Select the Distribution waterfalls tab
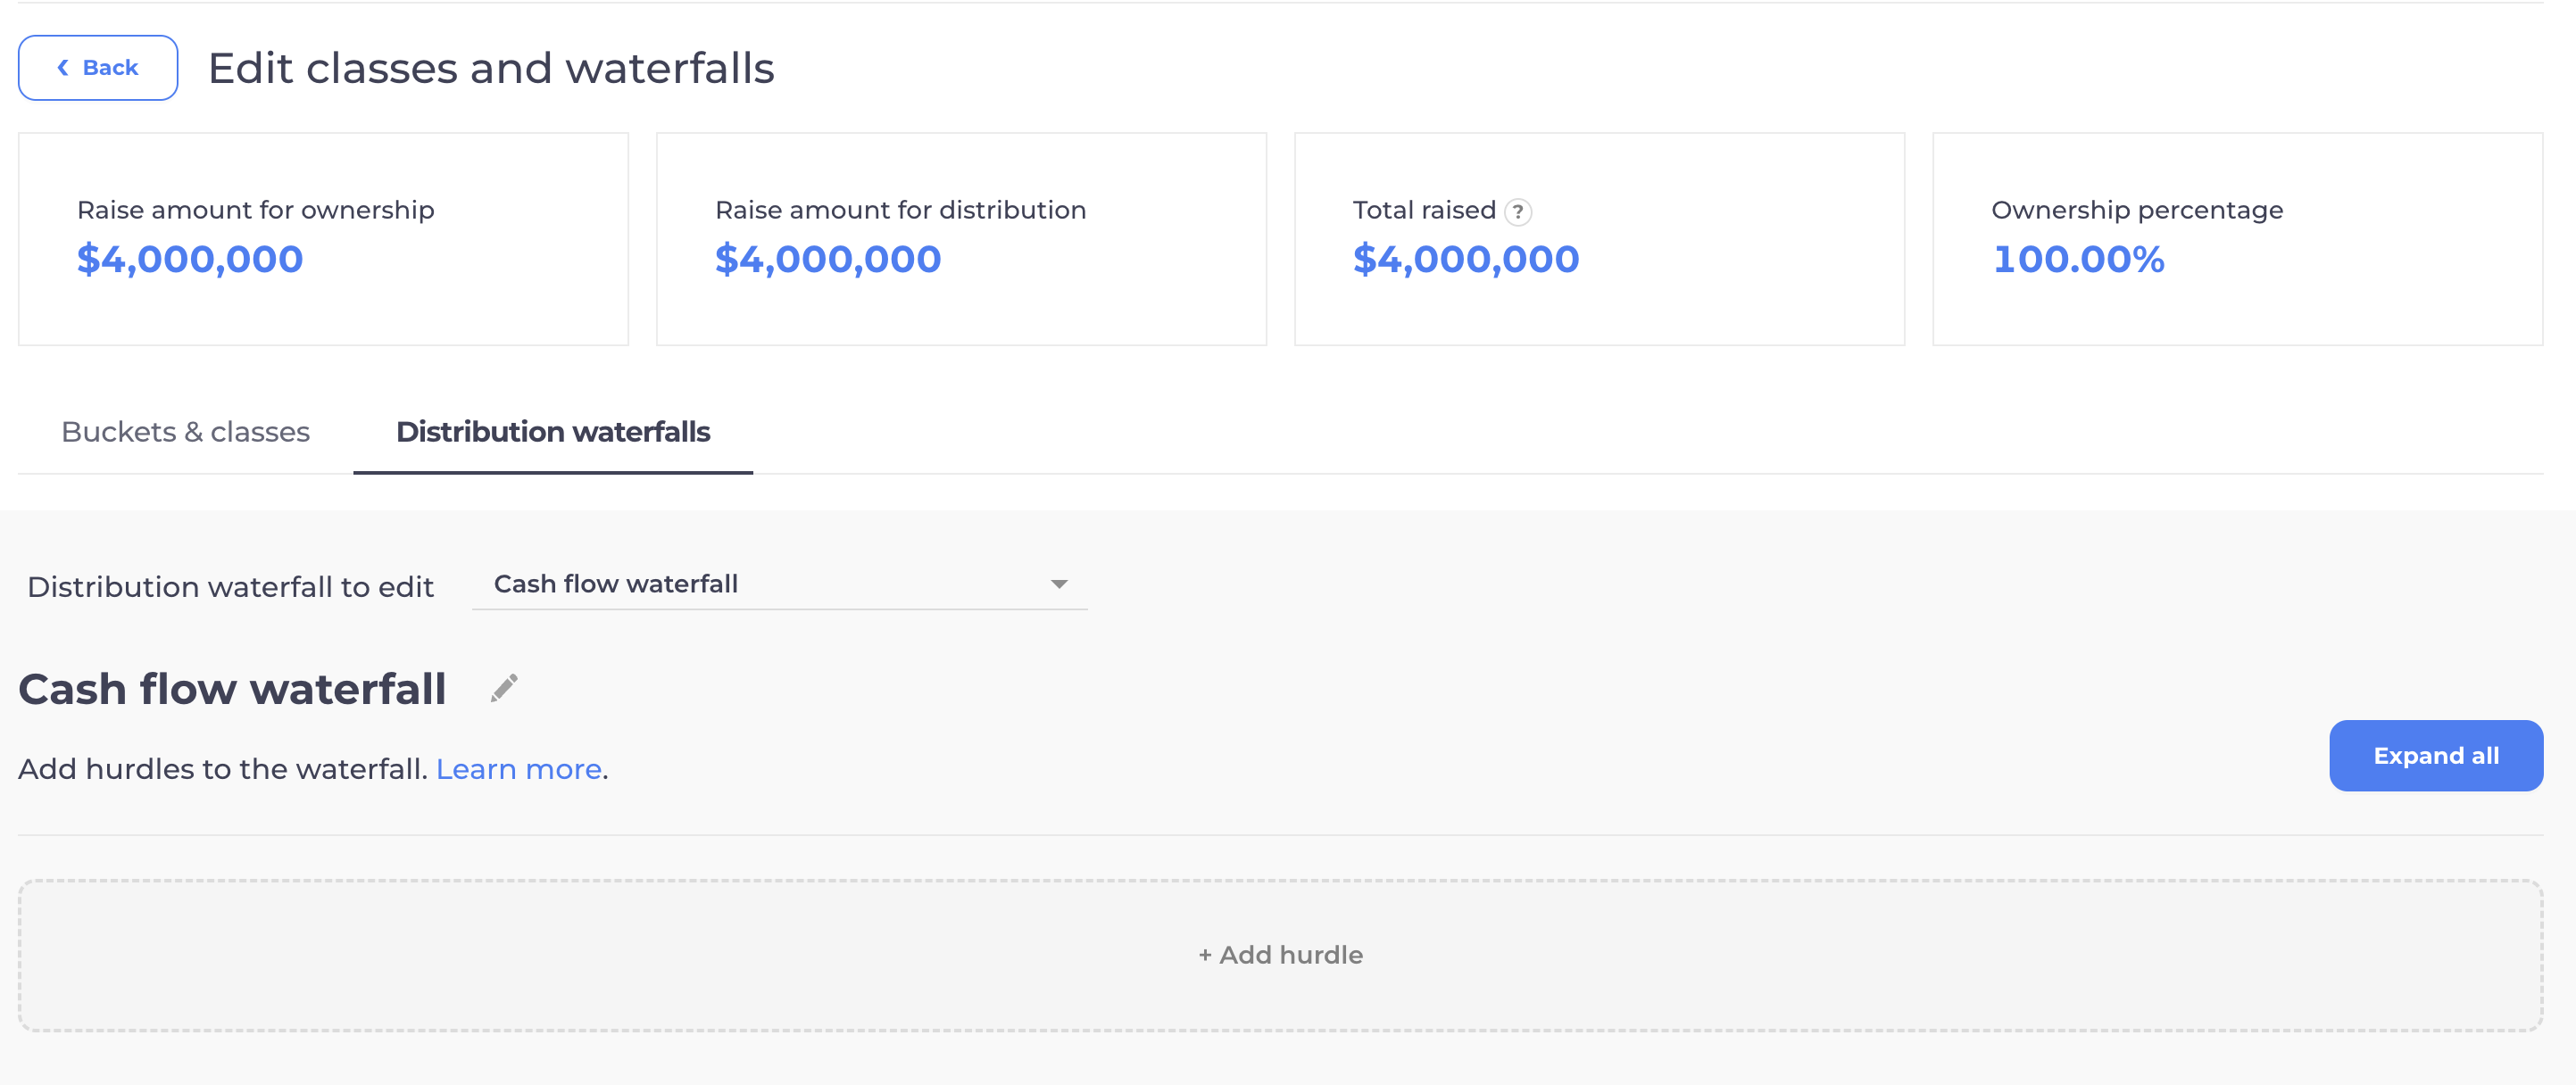The width and height of the screenshot is (2576, 1085). tap(552, 432)
